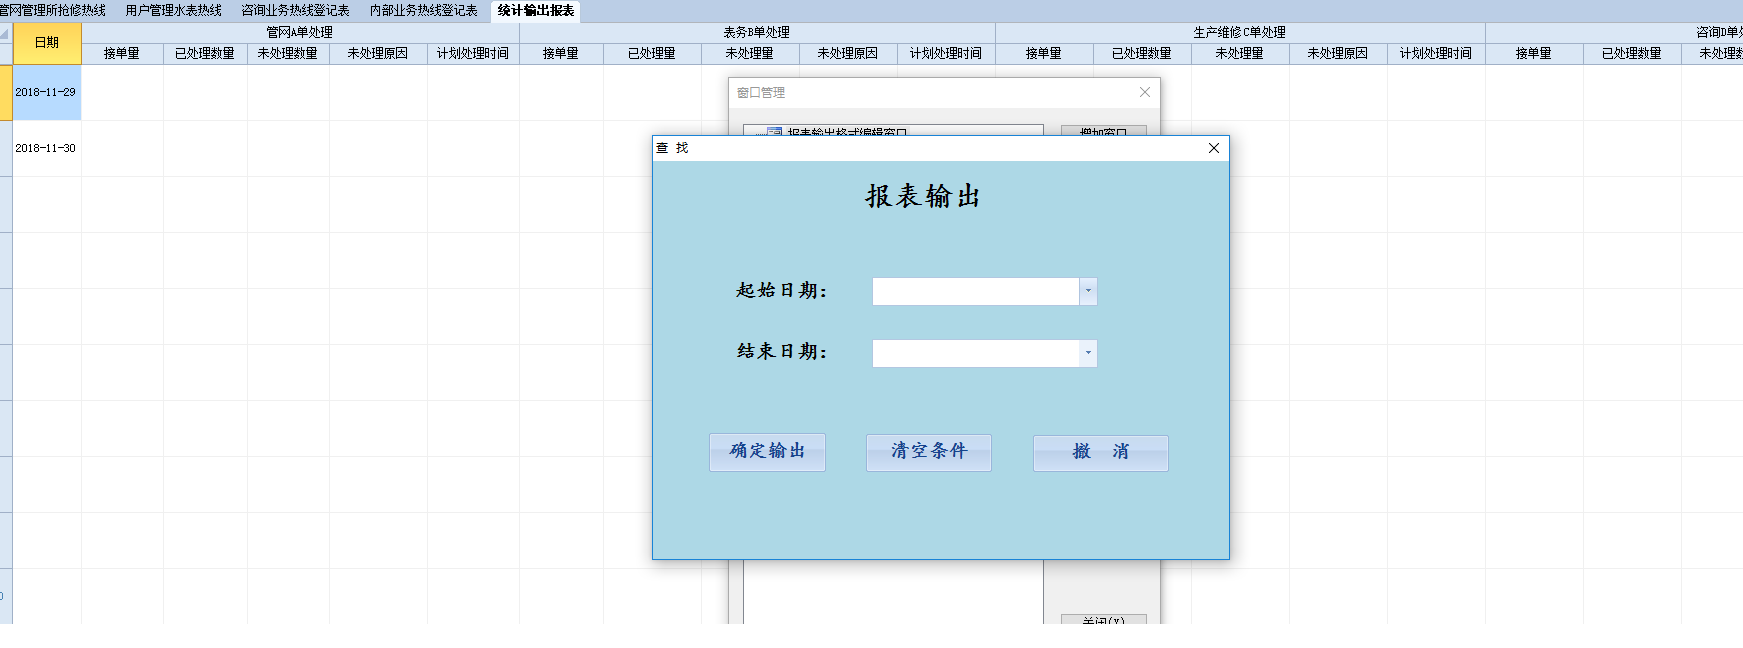
Task: Click 已处理量 header under 表务B单处理
Action: point(652,54)
